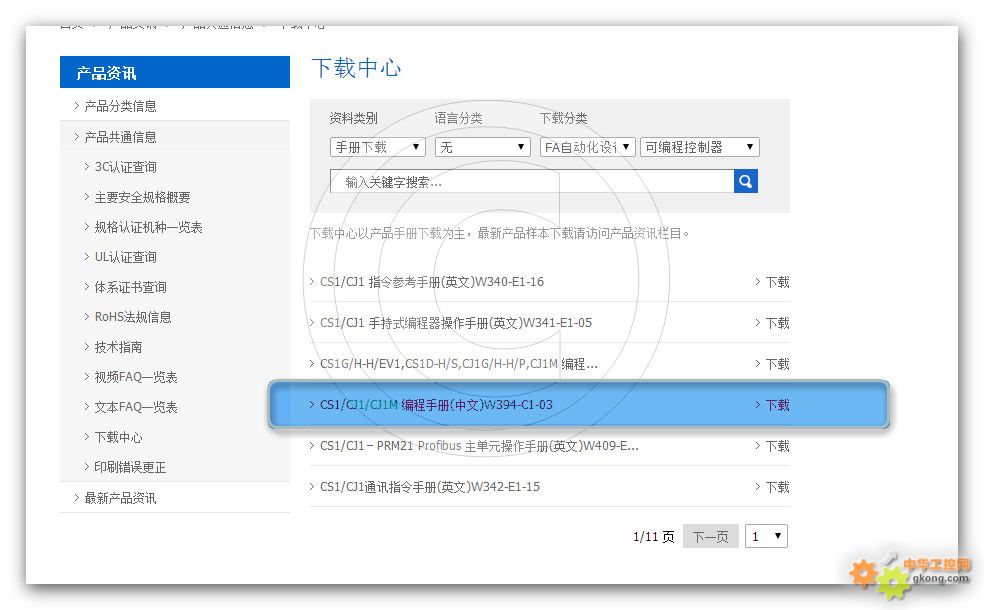Open RoHS法规信息 sidebar item
Viewport: 984px width, 610px height.
(x=132, y=317)
